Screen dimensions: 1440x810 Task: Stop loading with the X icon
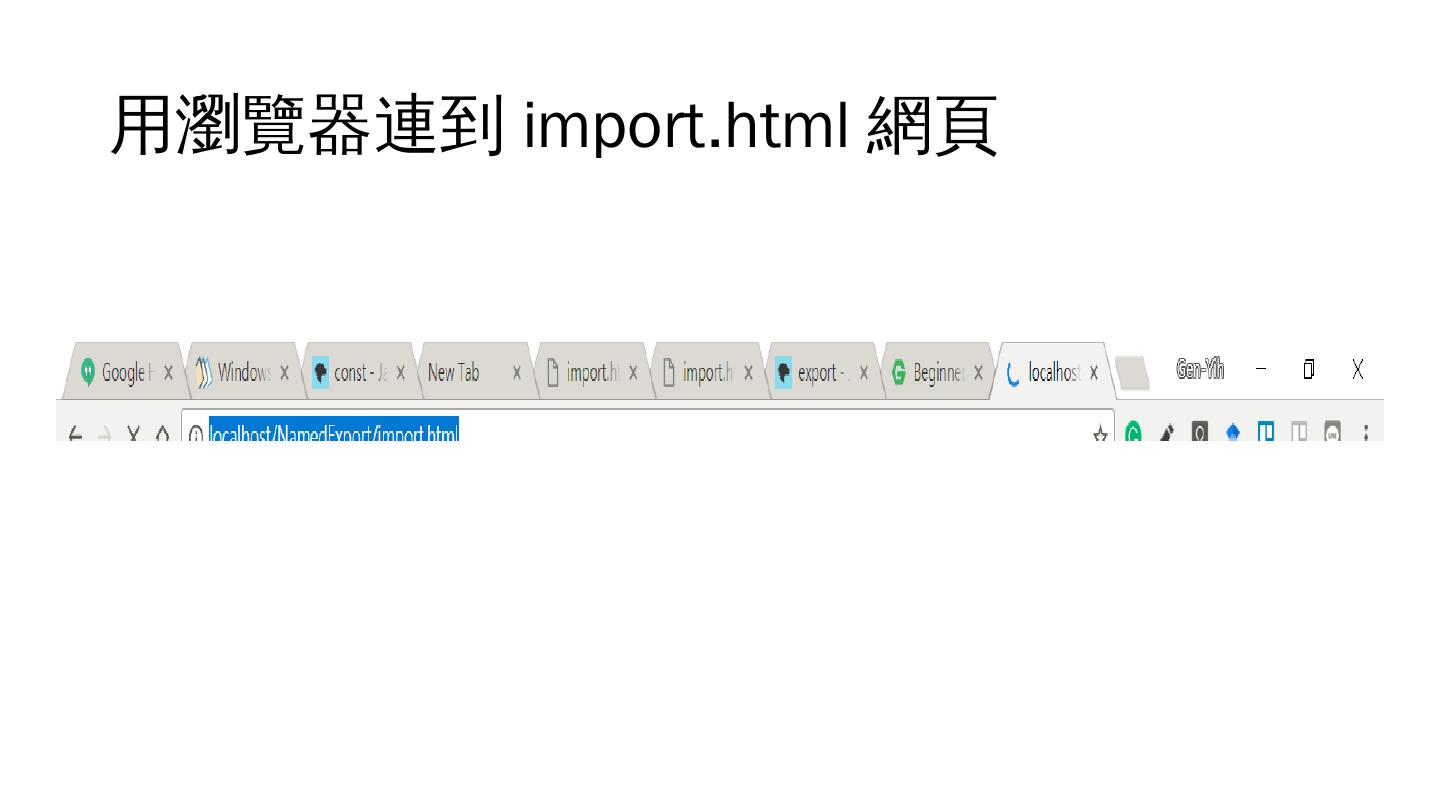(x=133, y=434)
